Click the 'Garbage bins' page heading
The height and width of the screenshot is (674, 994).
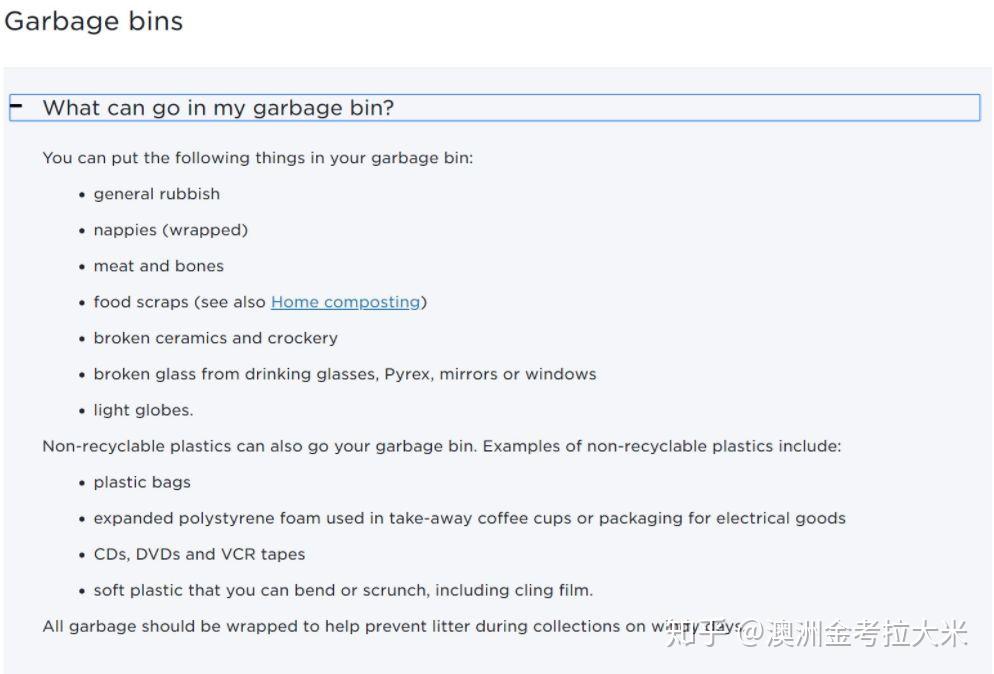[x=94, y=21]
